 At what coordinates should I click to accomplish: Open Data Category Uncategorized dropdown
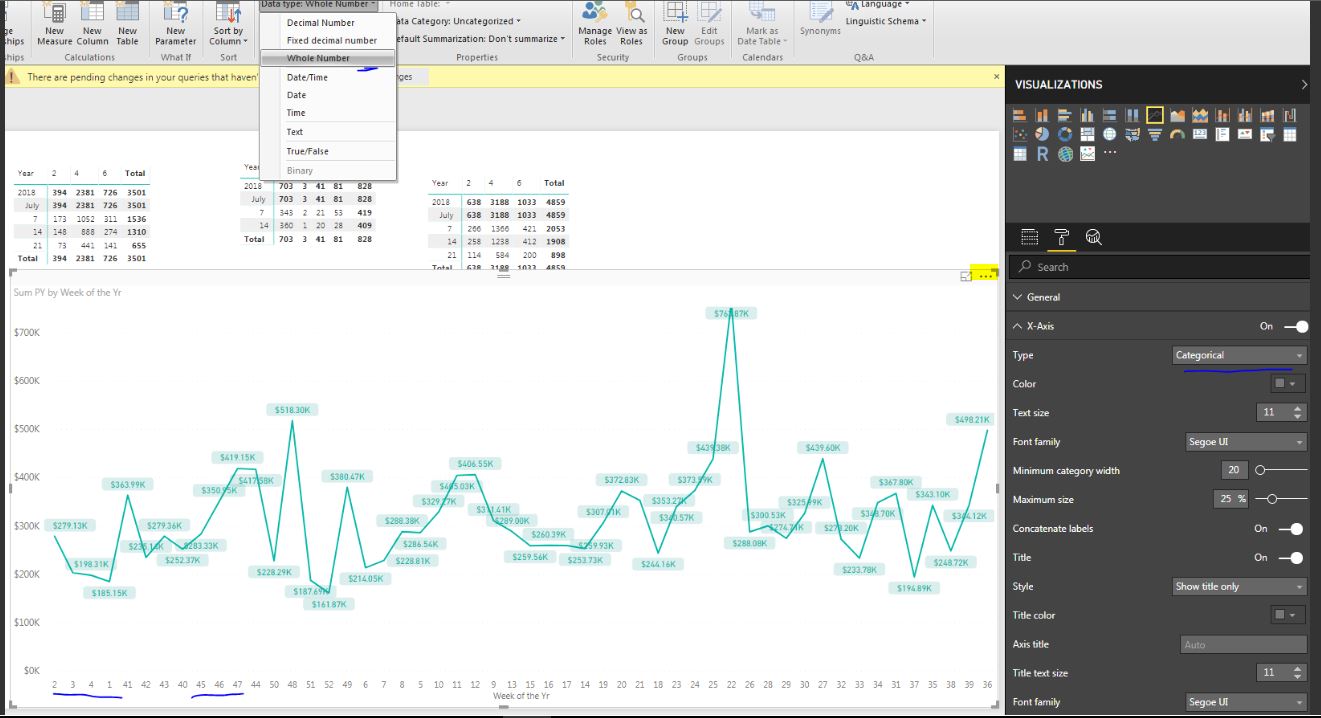(459, 21)
